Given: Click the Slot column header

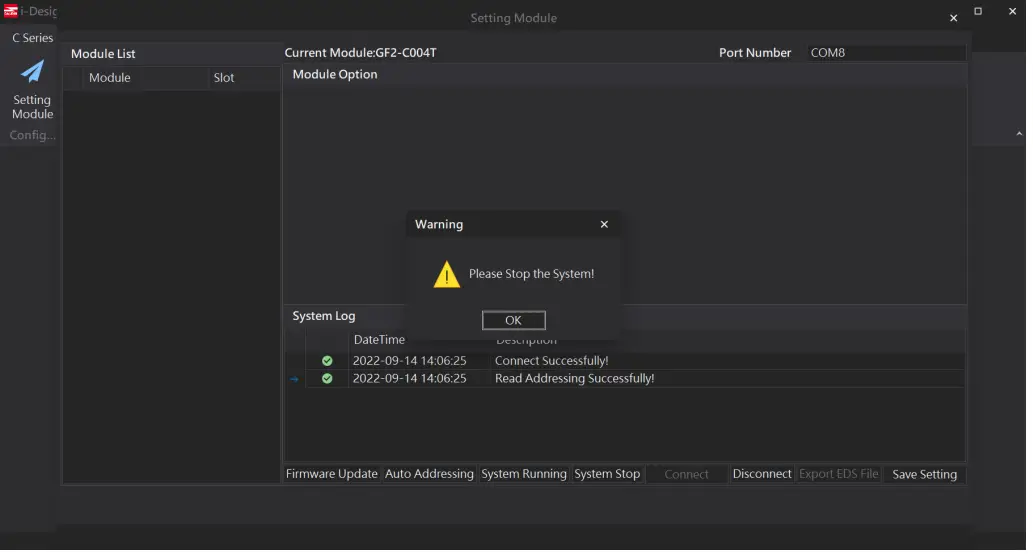Looking at the screenshot, I should pyautogui.click(x=224, y=78).
